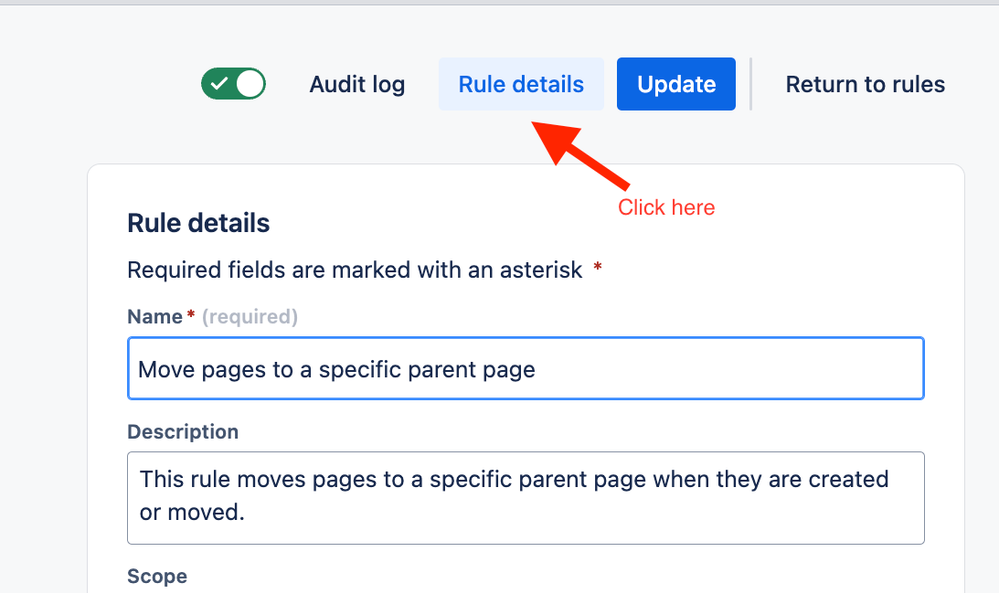The height and width of the screenshot is (593, 999).
Task: Go back via Return to rules
Action: point(865,84)
